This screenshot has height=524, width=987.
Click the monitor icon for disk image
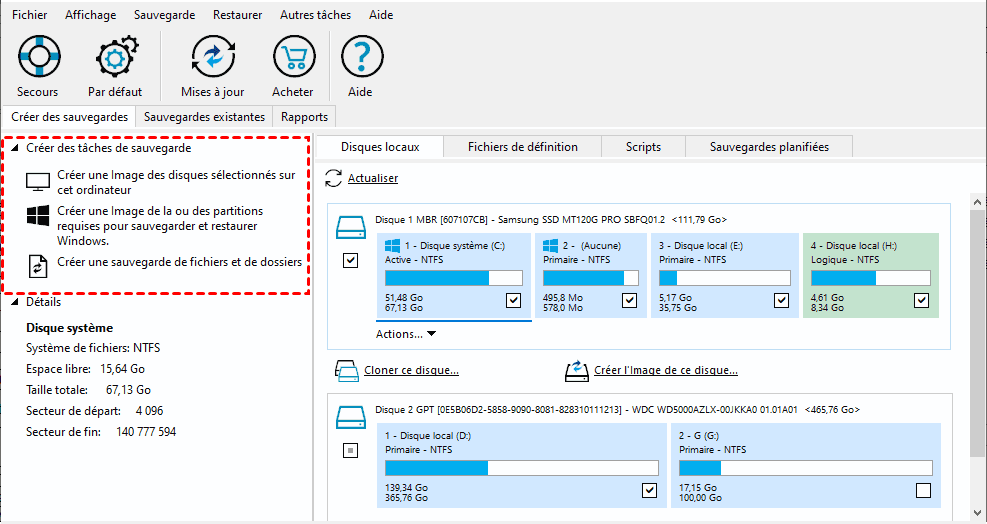38,182
